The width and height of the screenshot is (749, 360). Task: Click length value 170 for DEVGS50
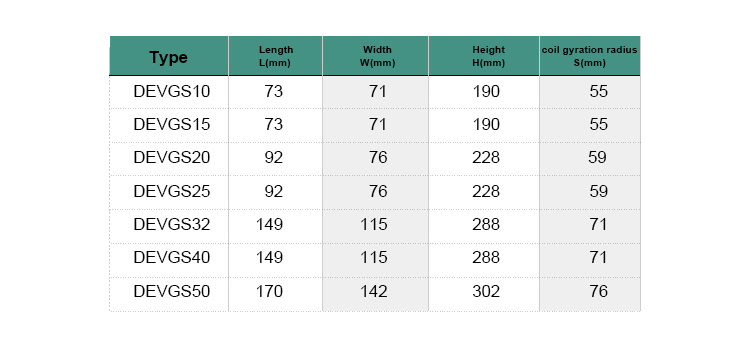269,291
